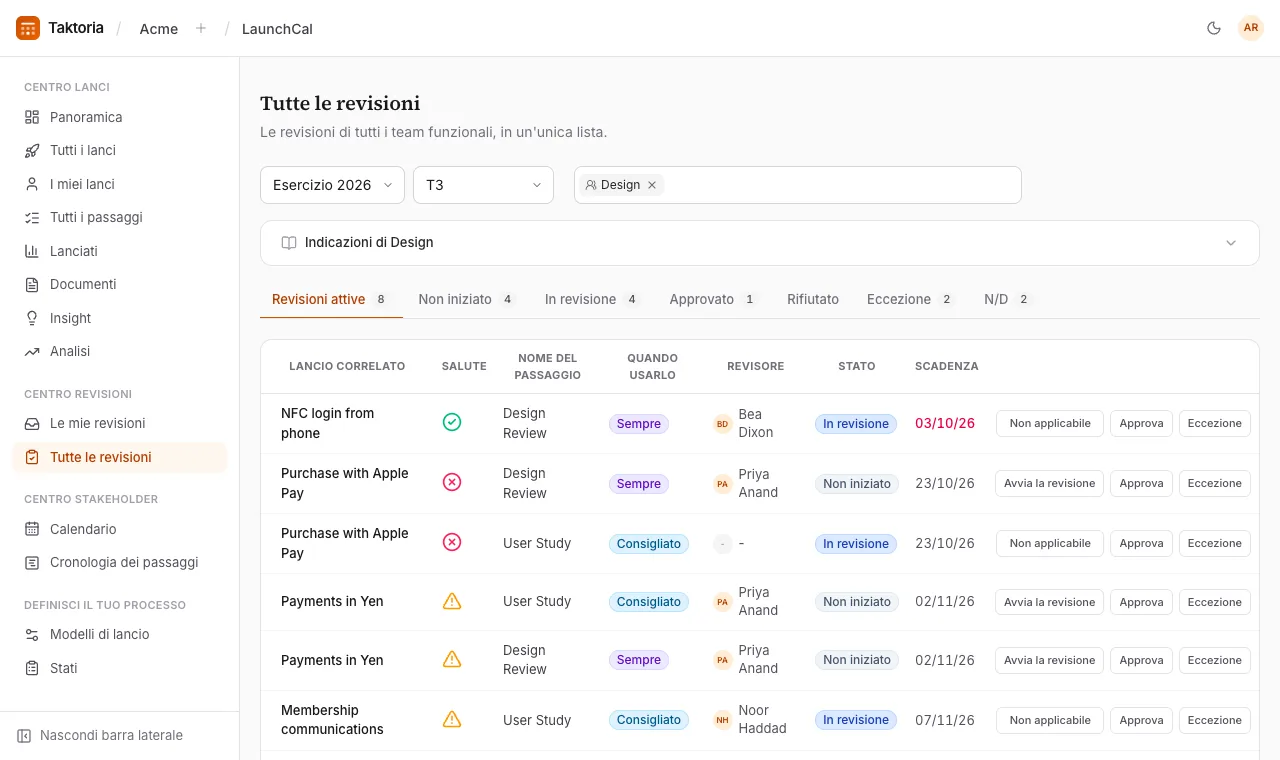Open Calendario page
1280x760 pixels.
coord(120,529)
